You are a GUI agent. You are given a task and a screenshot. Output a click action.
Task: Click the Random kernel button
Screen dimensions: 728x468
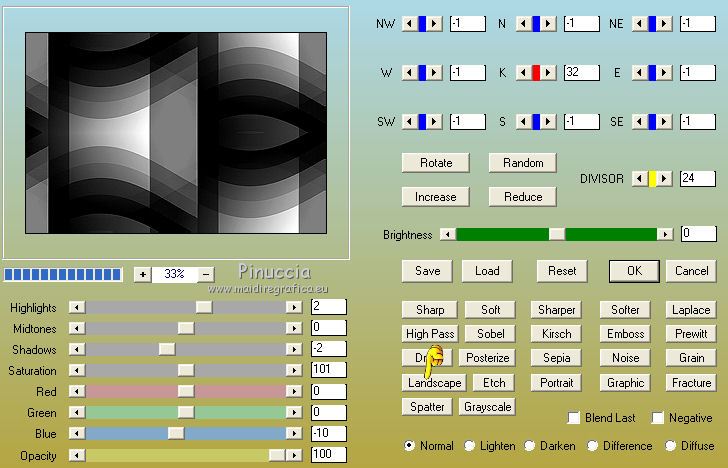tap(523, 163)
